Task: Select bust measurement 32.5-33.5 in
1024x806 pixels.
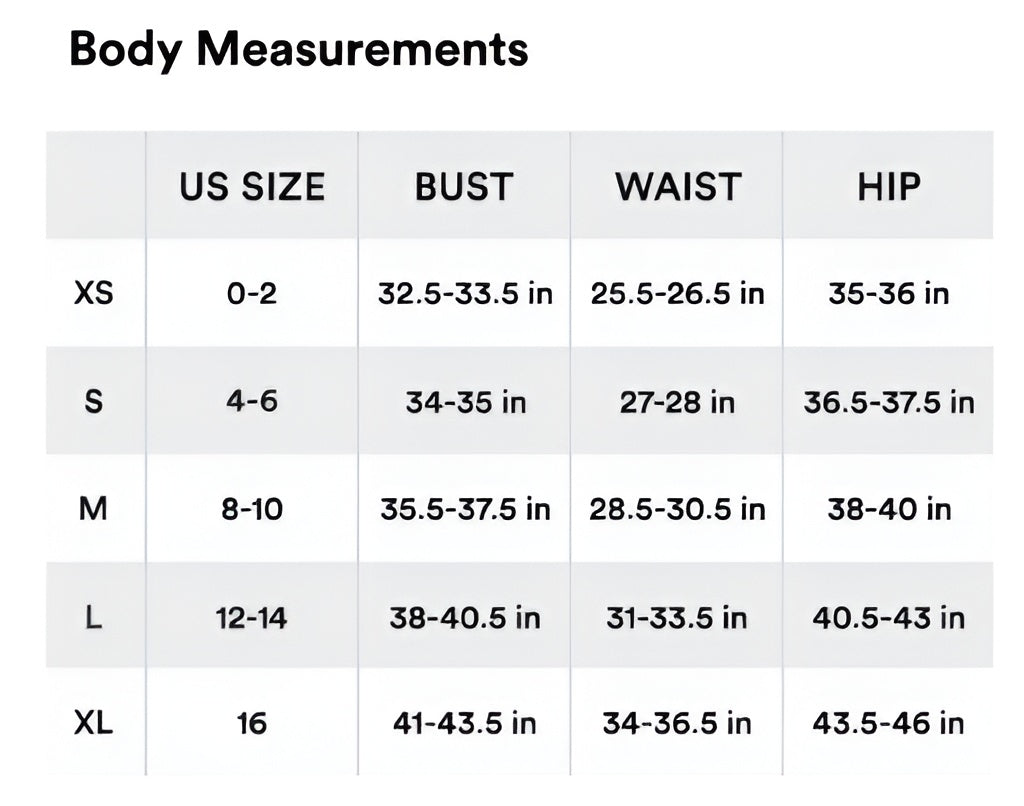Action: (465, 294)
